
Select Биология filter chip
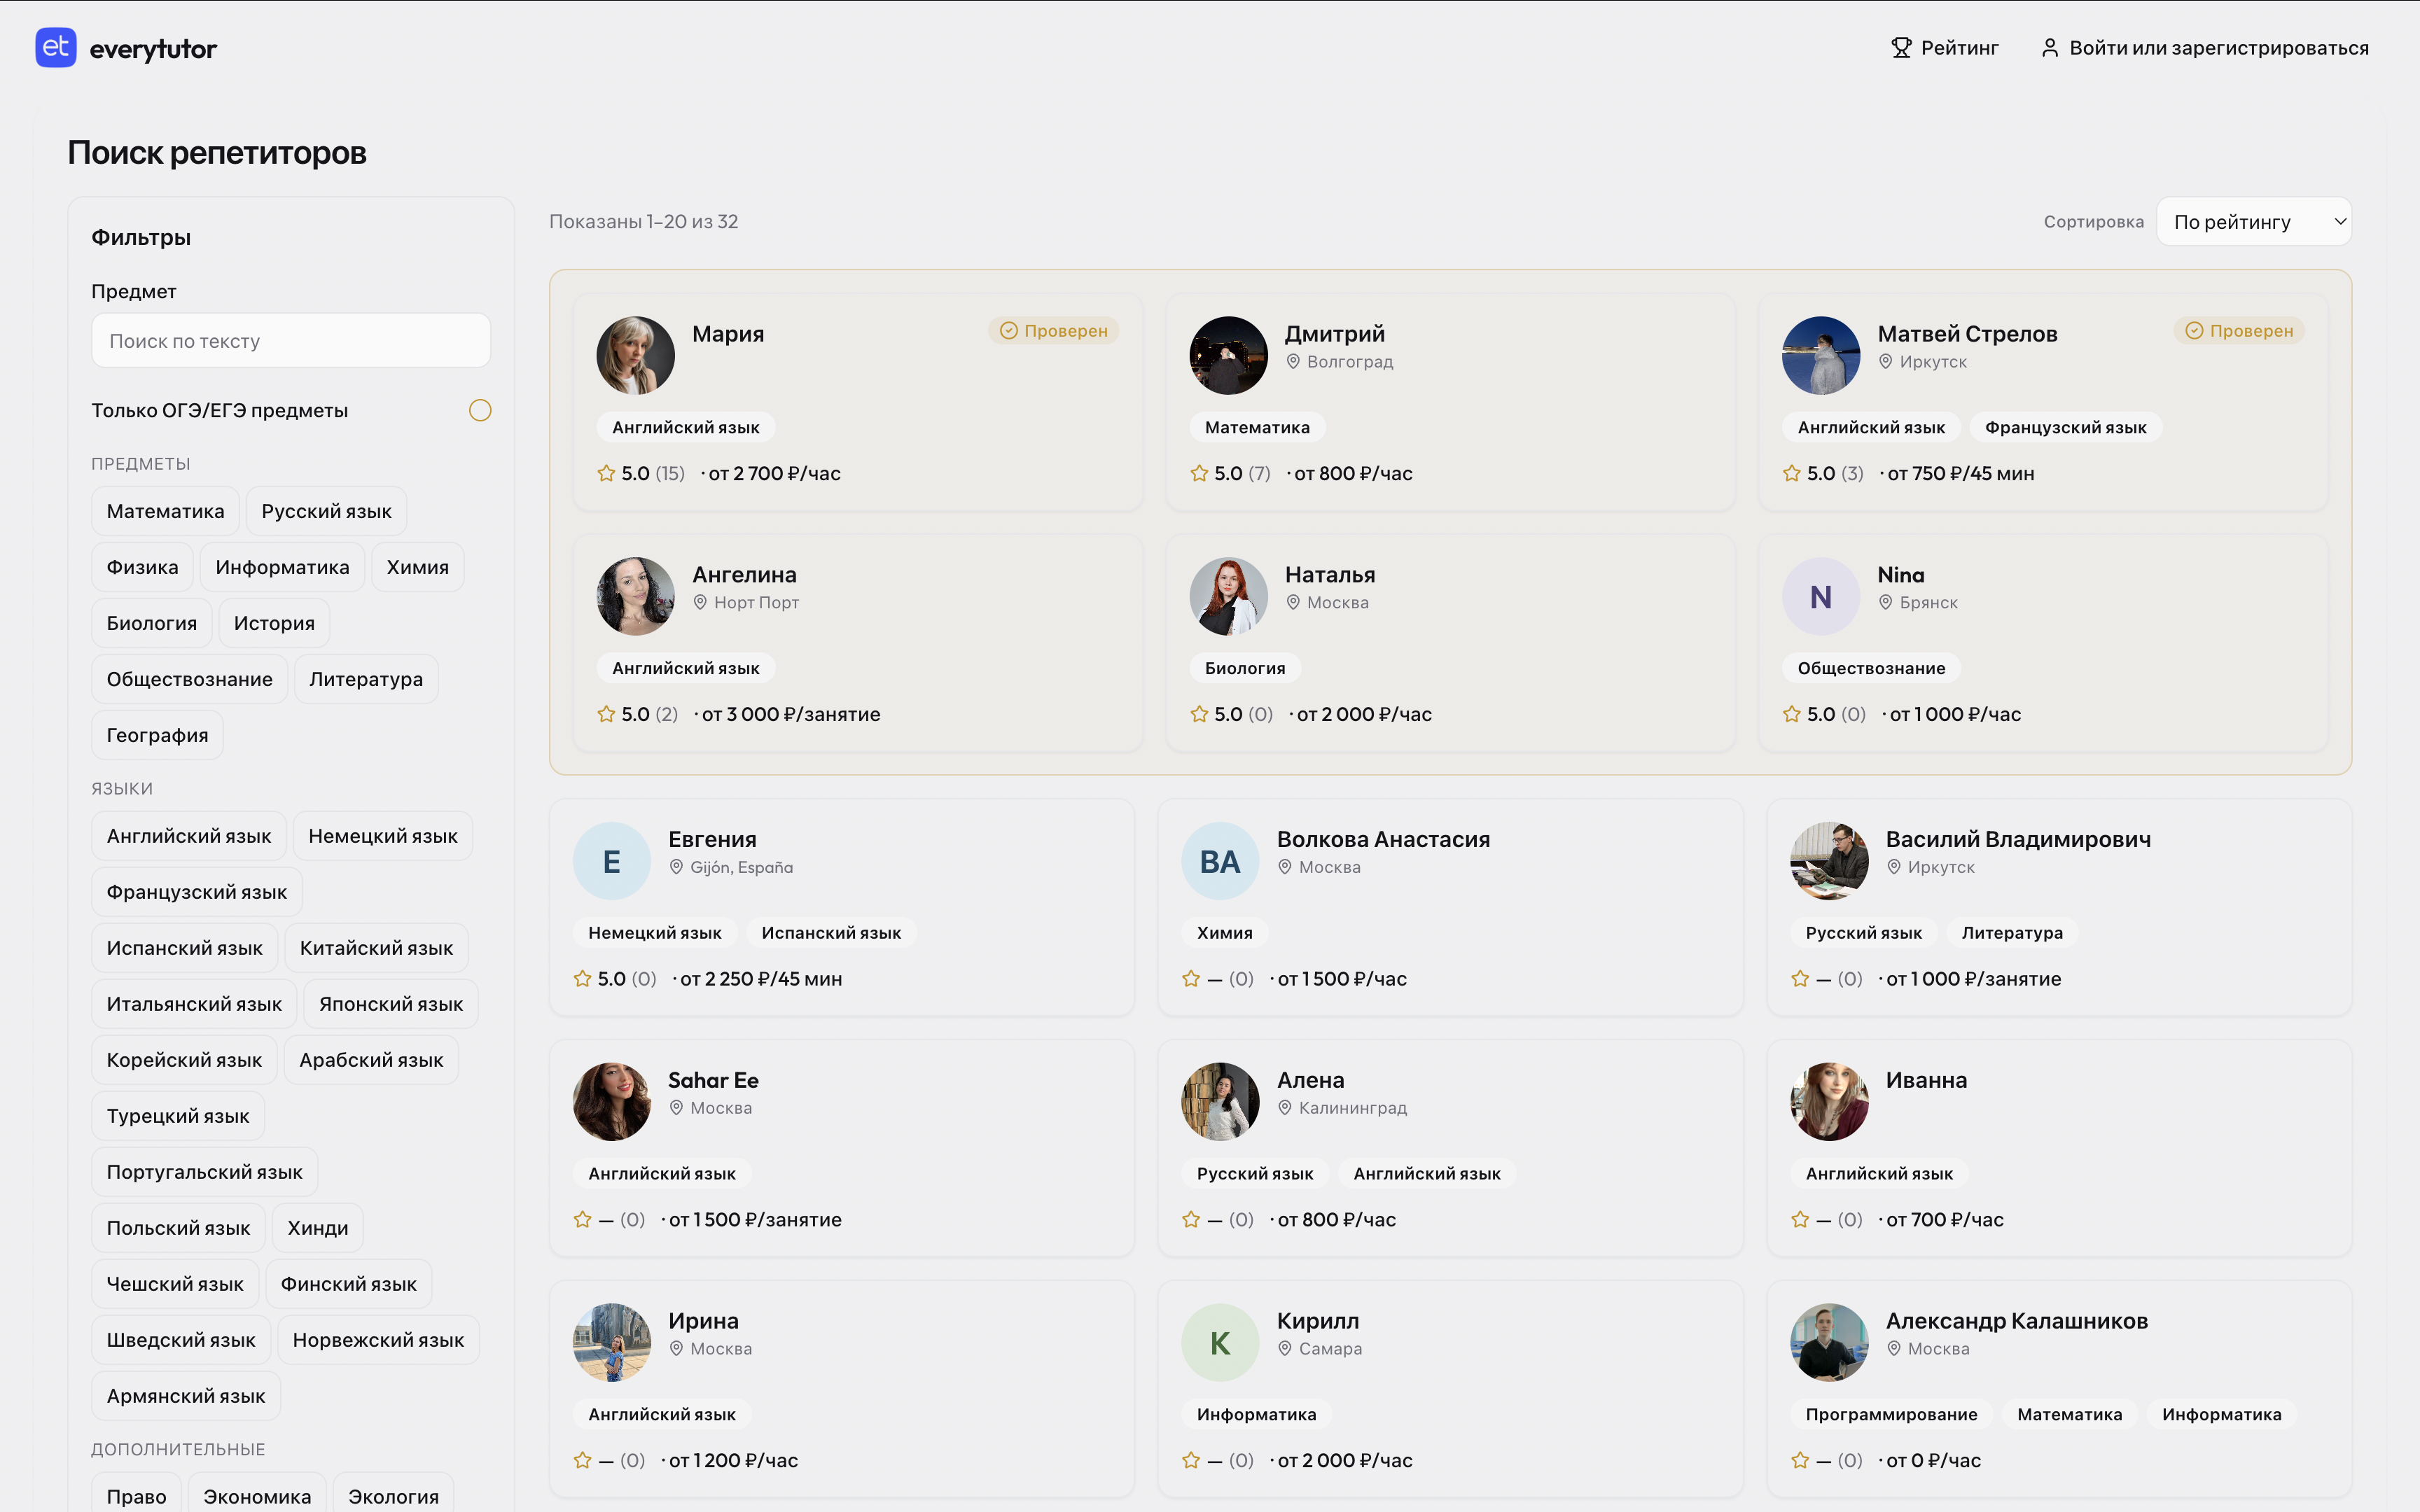[x=151, y=623]
